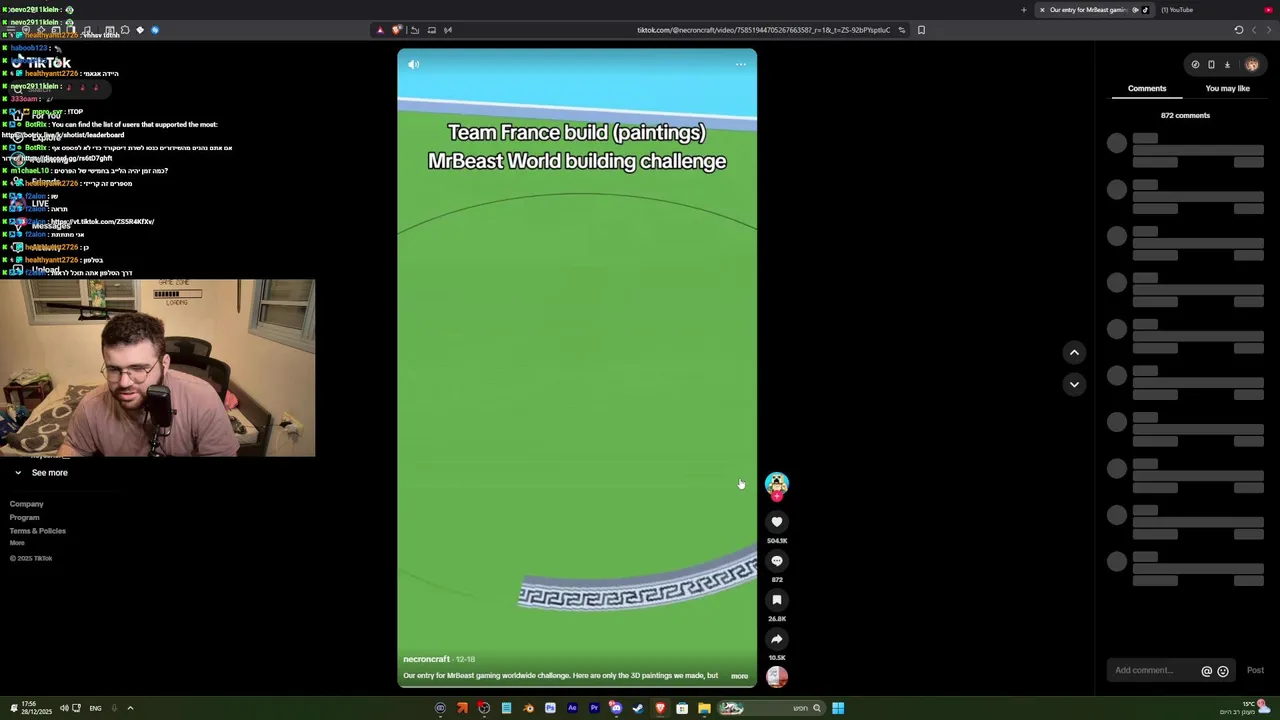This screenshot has height=720, width=1280.
Task: Follow creator with the red plus badge
Action: [x=777, y=497]
